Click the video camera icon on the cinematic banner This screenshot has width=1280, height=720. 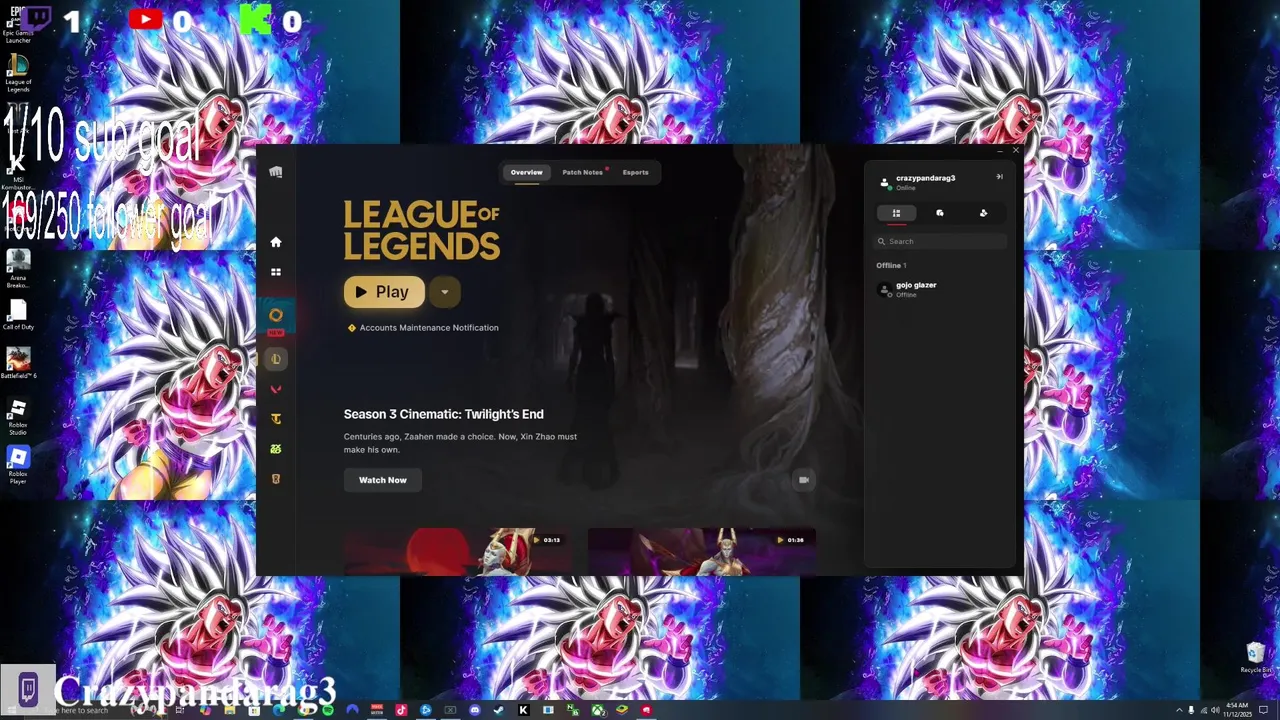pos(803,480)
